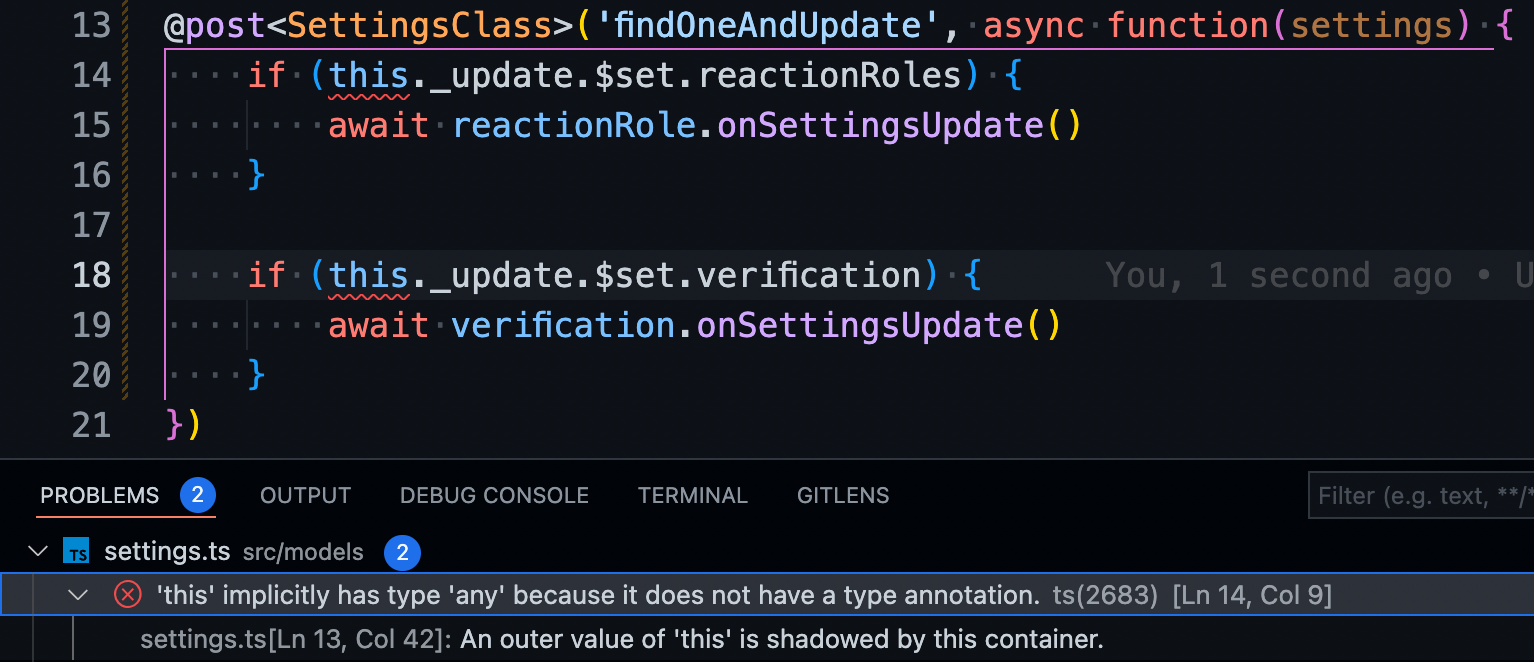This screenshot has width=1534, height=662.
Task: Click the red error circle icon
Action: point(126,593)
